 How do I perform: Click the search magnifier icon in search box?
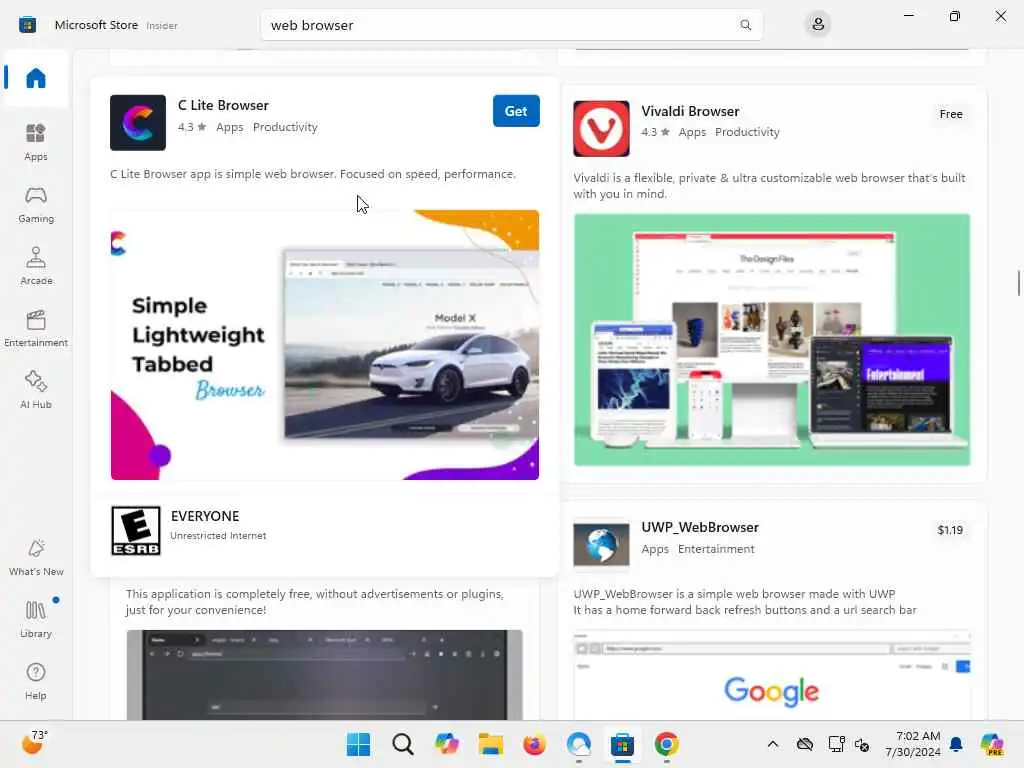coord(745,25)
